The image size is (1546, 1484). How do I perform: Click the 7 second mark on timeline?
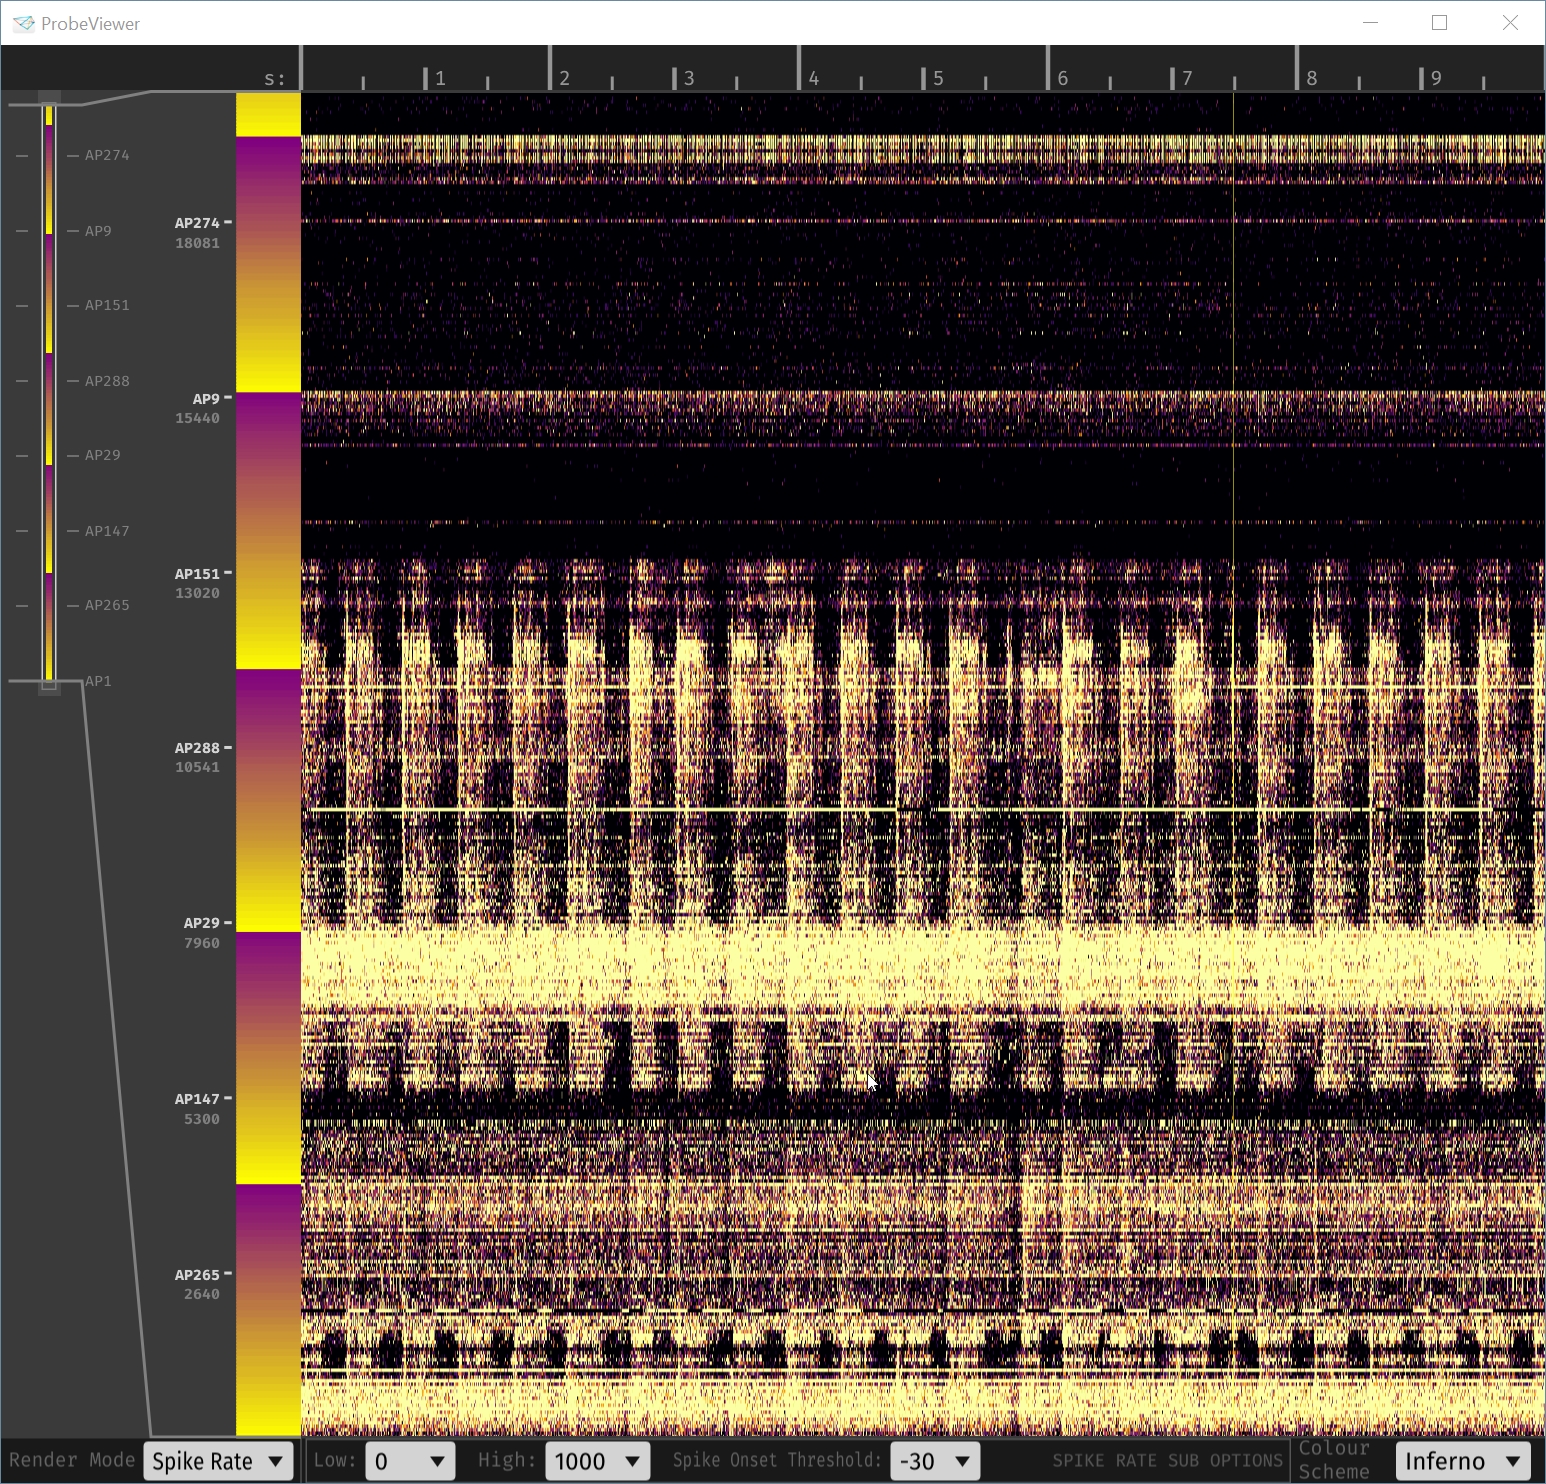[x=1187, y=78]
